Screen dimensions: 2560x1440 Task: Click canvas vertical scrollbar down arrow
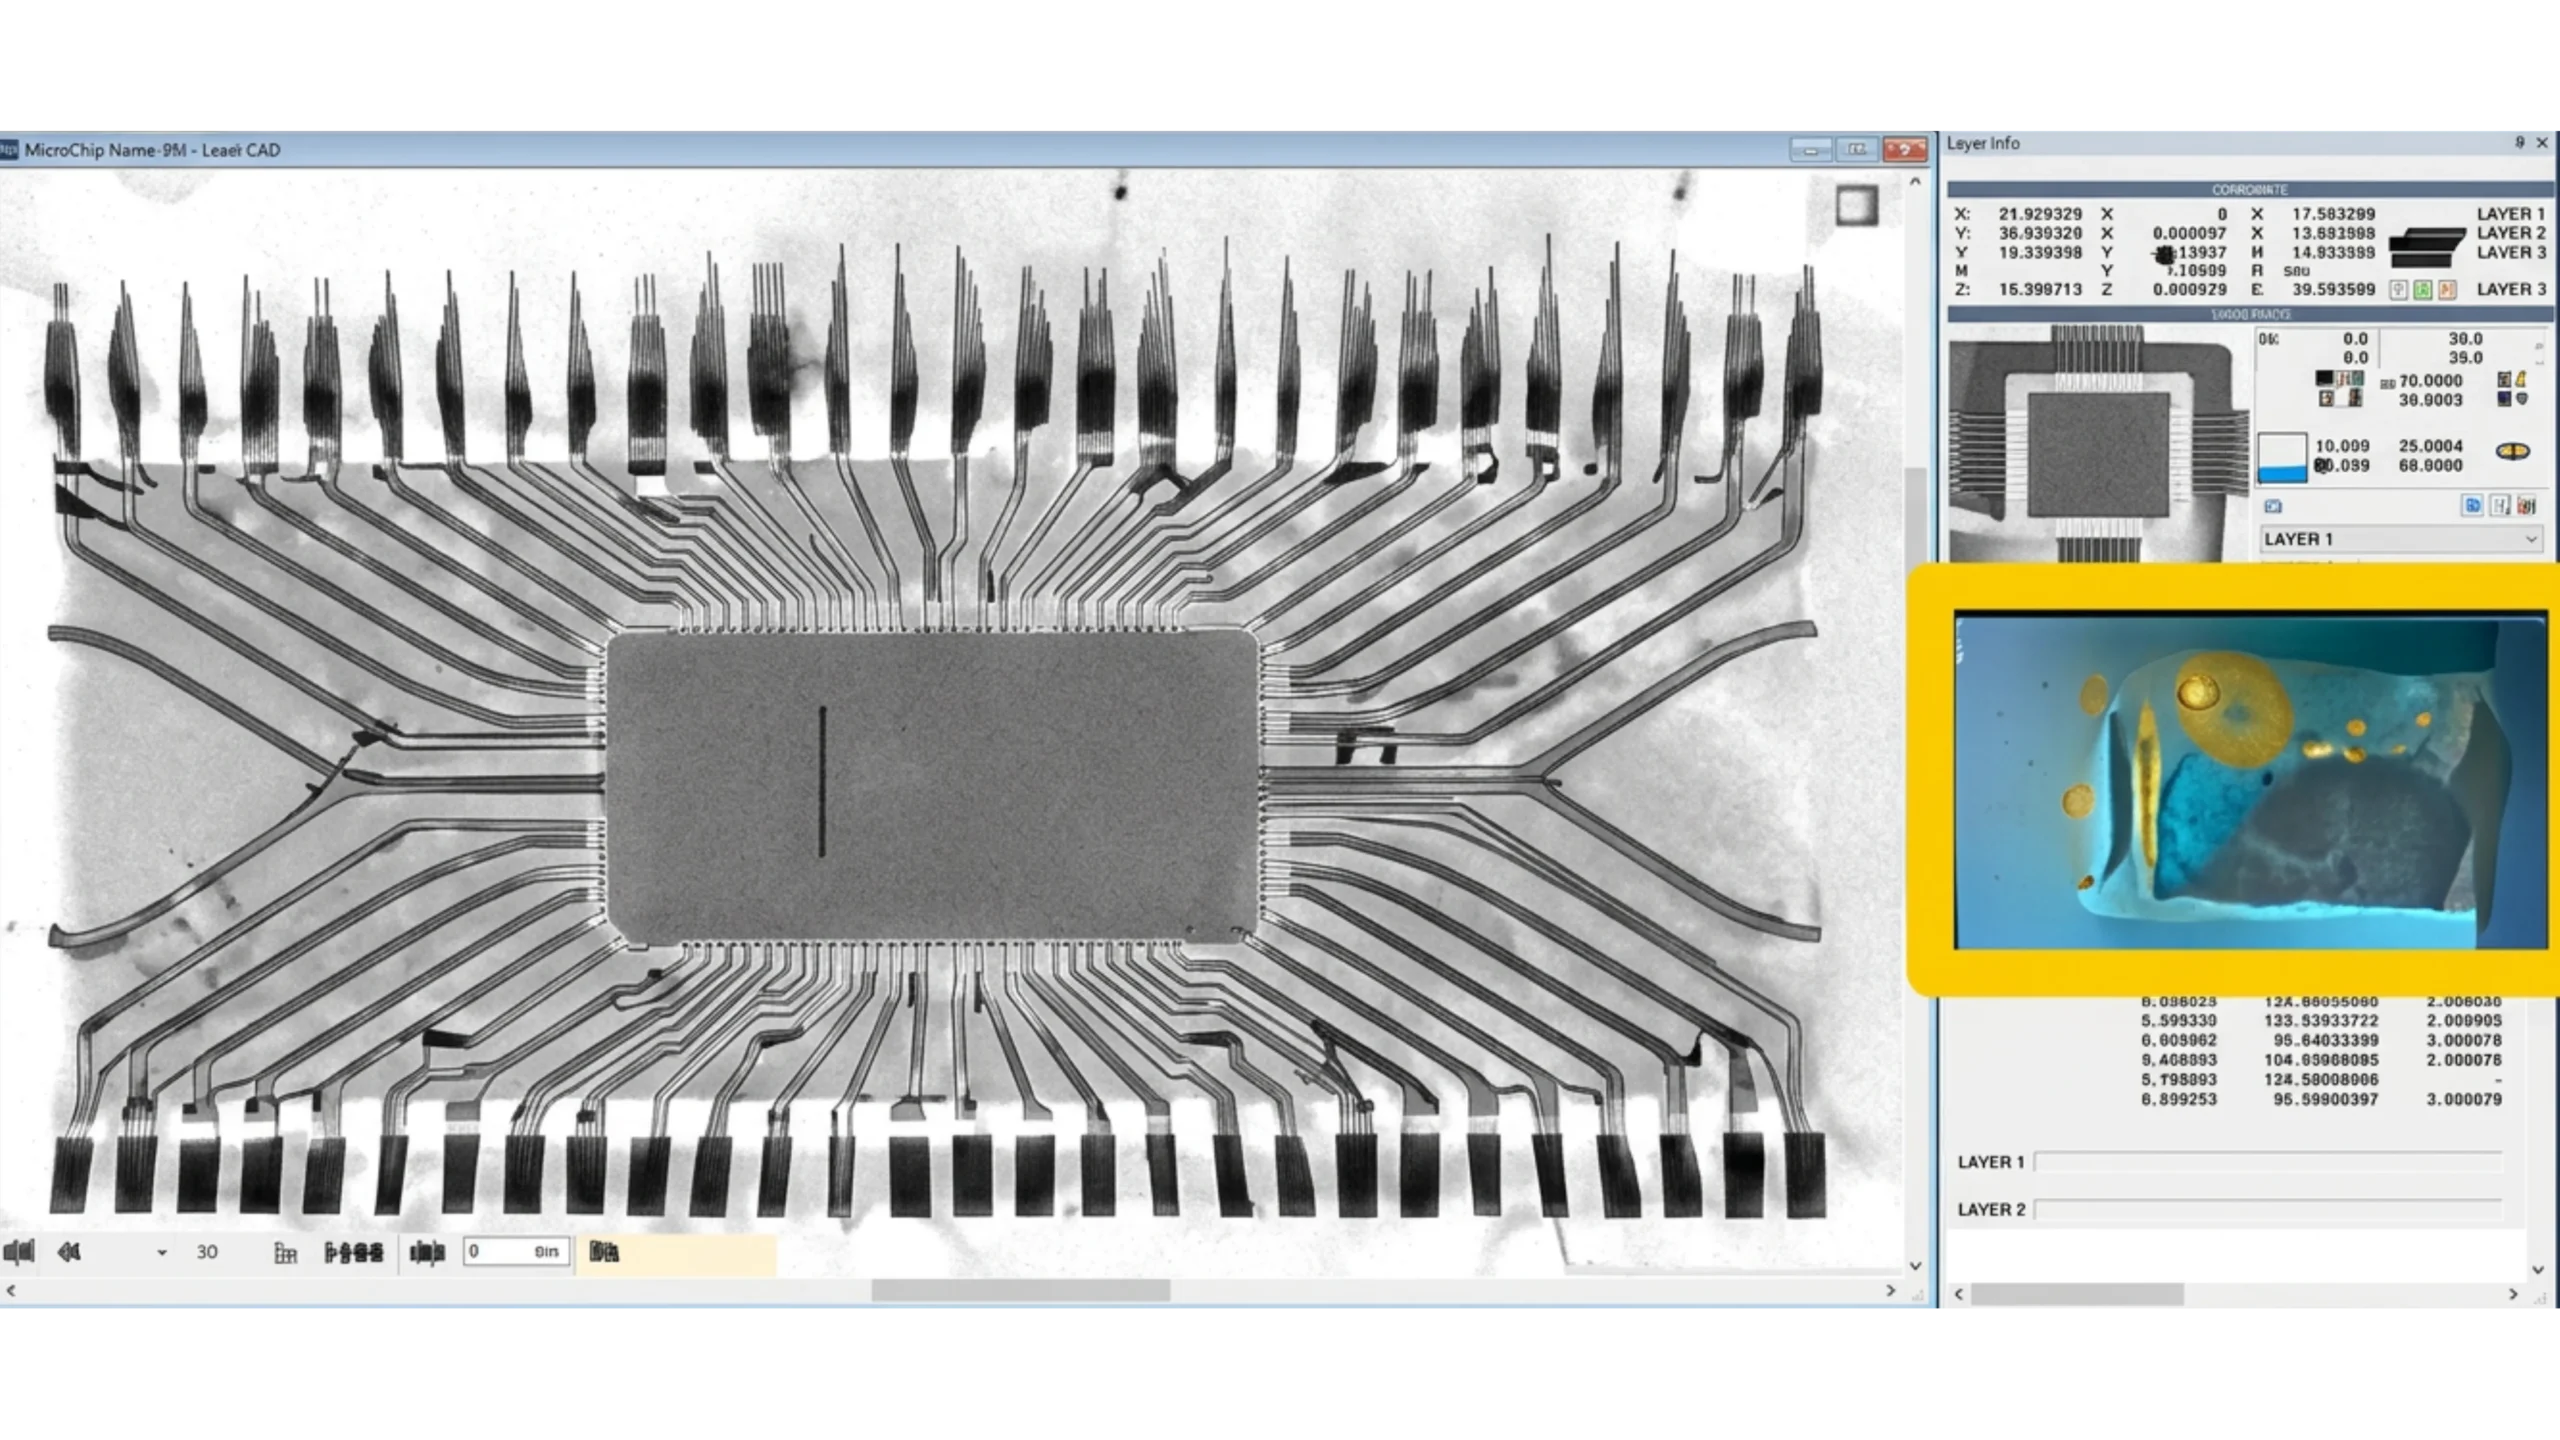click(x=1915, y=1265)
